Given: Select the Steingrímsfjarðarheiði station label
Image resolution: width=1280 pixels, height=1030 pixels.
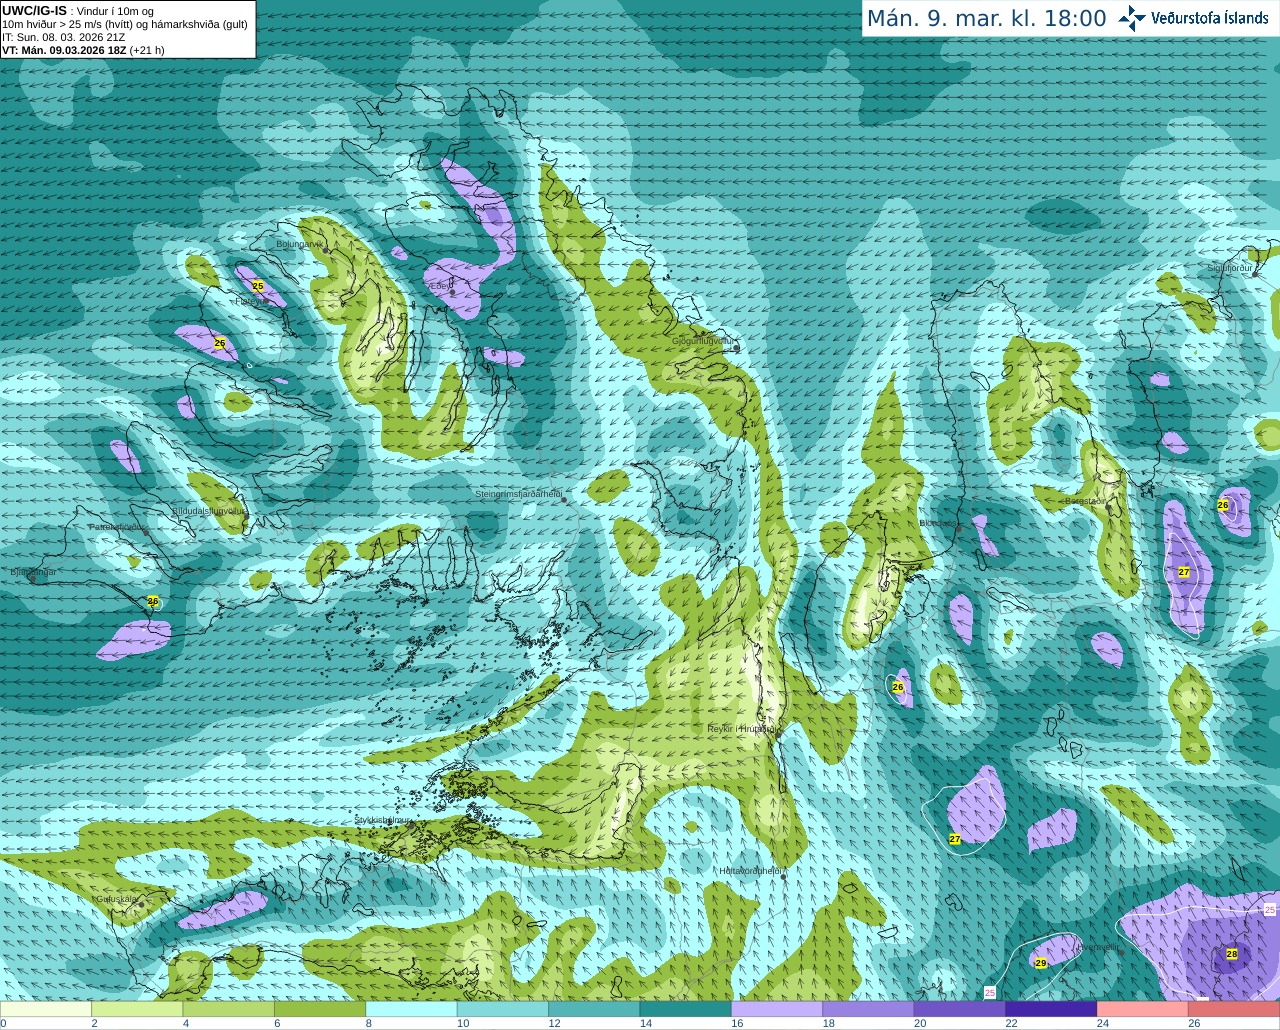Looking at the screenshot, I should coord(518,494).
